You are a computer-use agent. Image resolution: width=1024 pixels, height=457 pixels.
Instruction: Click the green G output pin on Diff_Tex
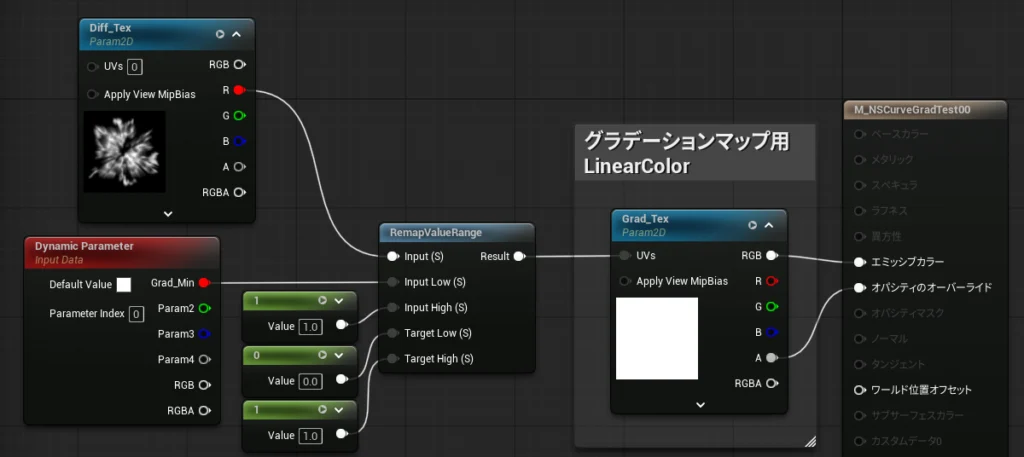(239, 116)
